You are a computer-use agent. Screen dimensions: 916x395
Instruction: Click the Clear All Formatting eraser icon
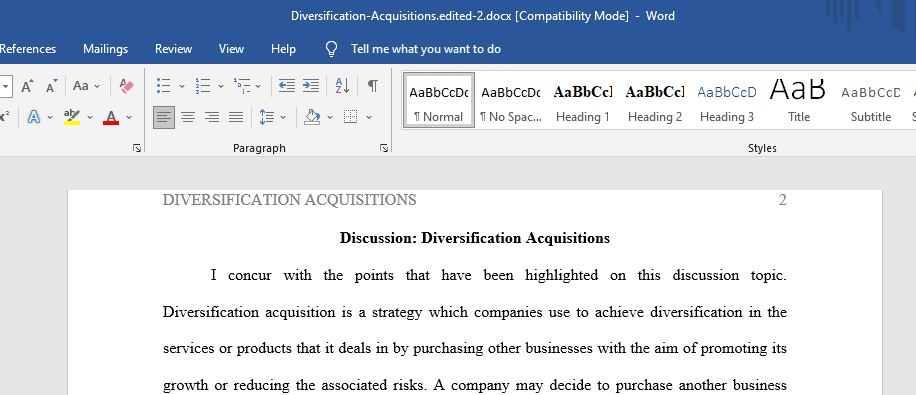coord(126,86)
